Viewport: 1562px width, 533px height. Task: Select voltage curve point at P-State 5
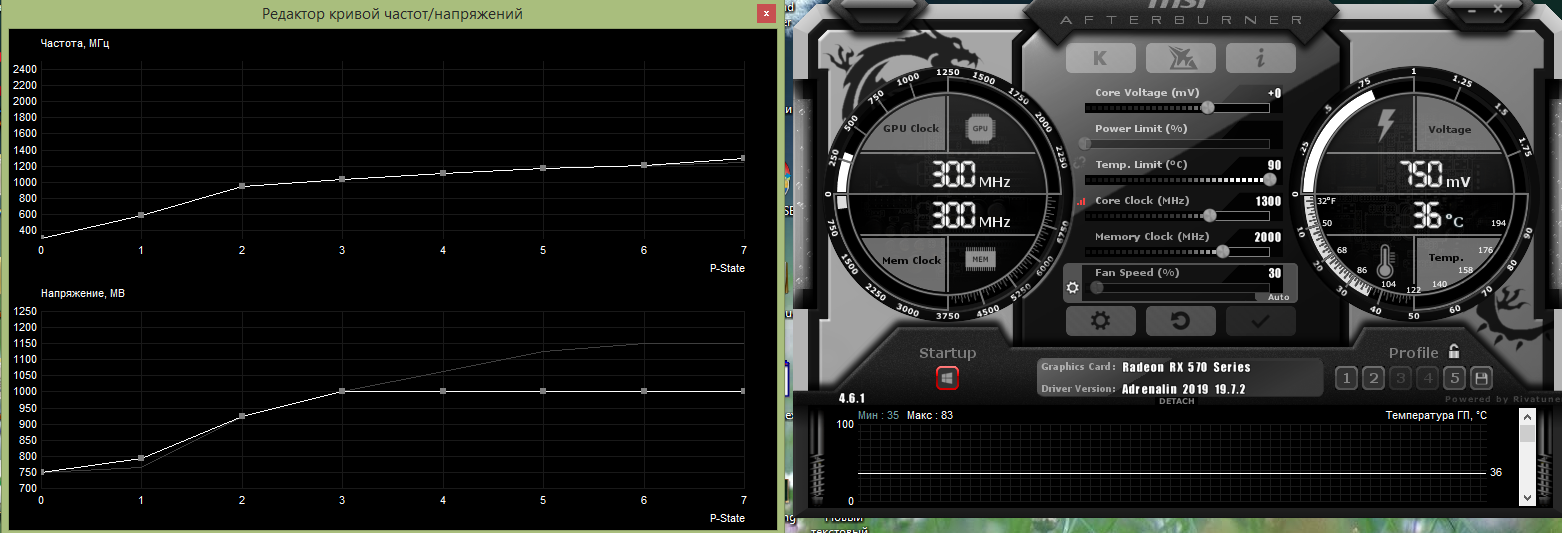tap(543, 391)
